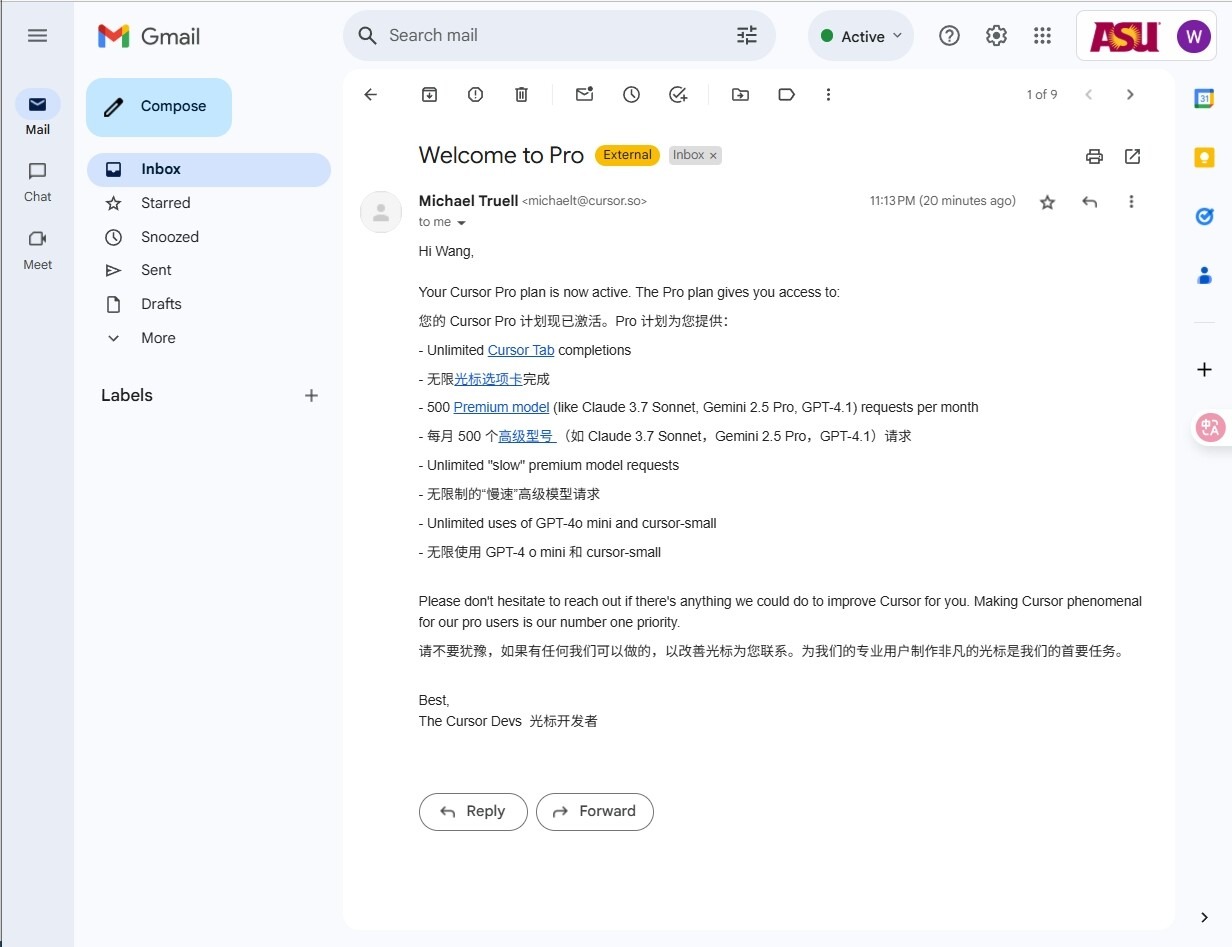Image resolution: width=1232 pixels, height=947 pixels.
Task: Open the Active status dropdown
Action: coord(861,36)
